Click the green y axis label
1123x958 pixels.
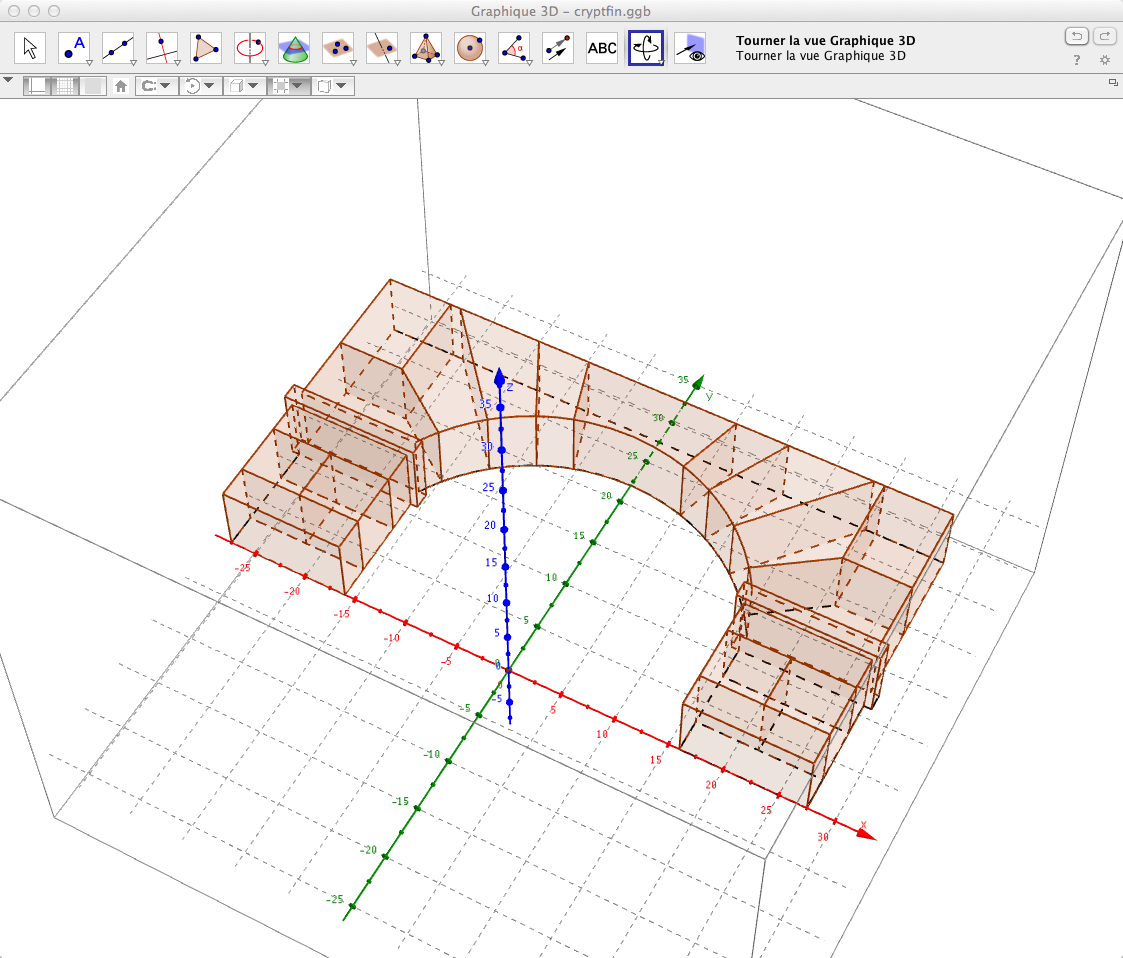pyautogui.click(x=709, y=396)
